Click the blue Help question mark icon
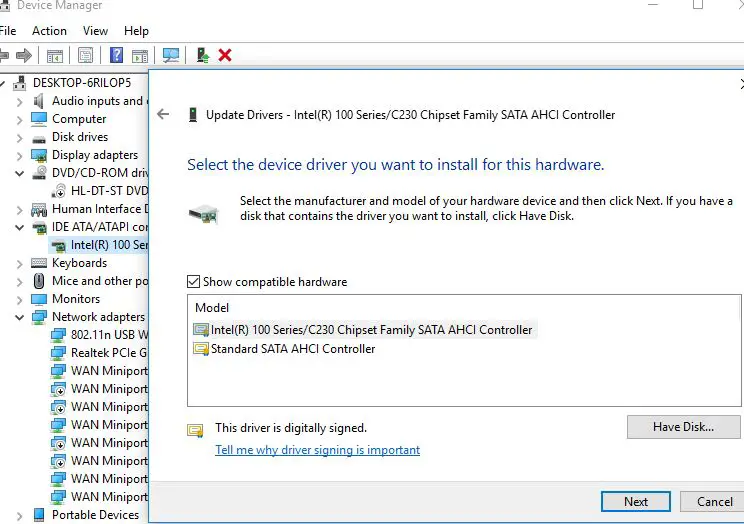Image resolution: width=744 pixels, height=524 pixels. [x=116, y=55]
